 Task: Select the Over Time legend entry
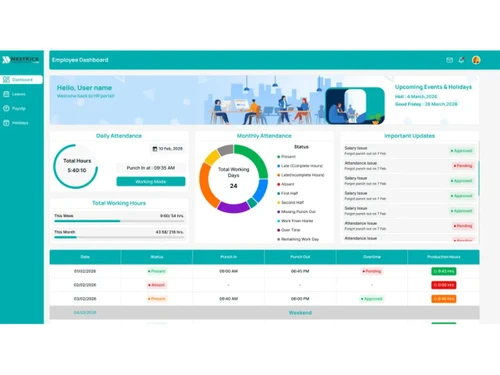289,230
